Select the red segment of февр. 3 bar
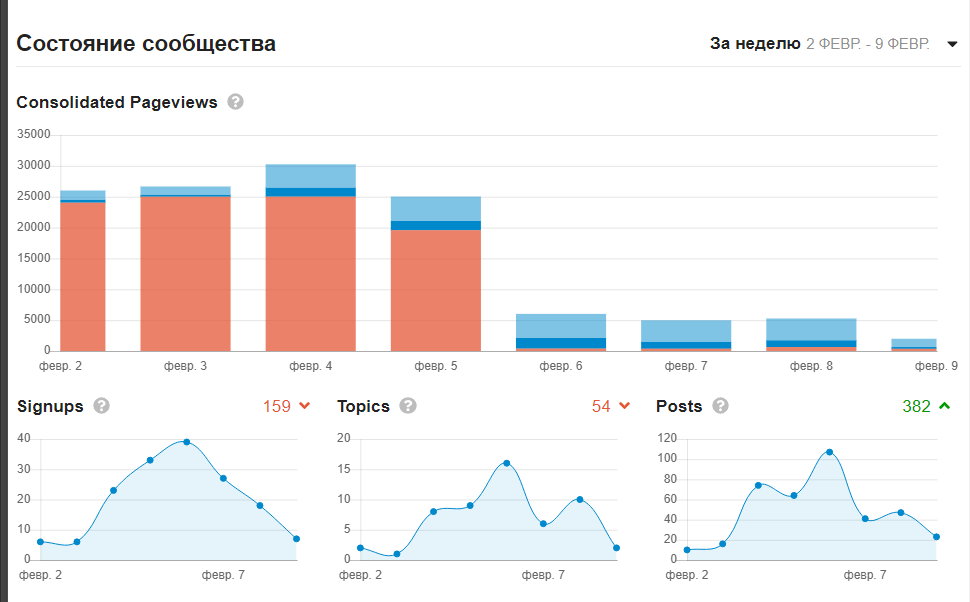This screenshot has width=970, height=602. (x=186, y=274)
